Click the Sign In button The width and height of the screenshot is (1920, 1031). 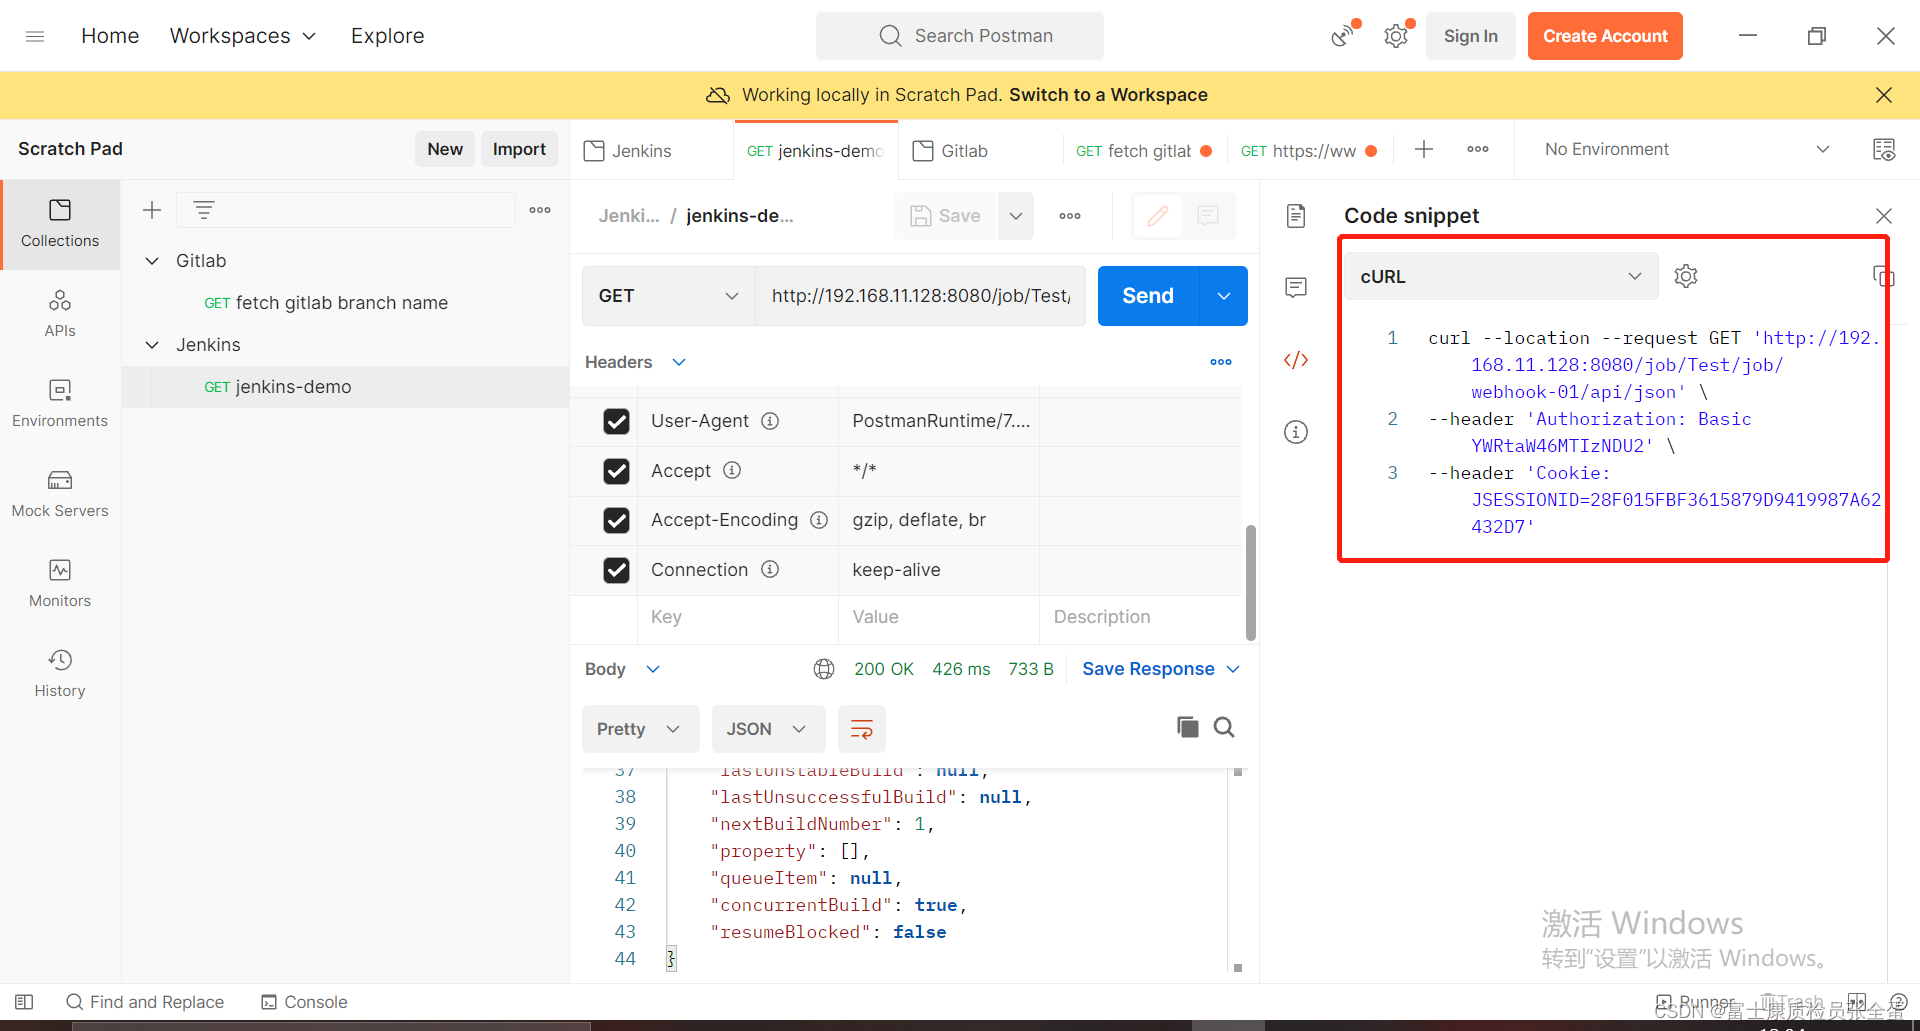[1470, 36]
